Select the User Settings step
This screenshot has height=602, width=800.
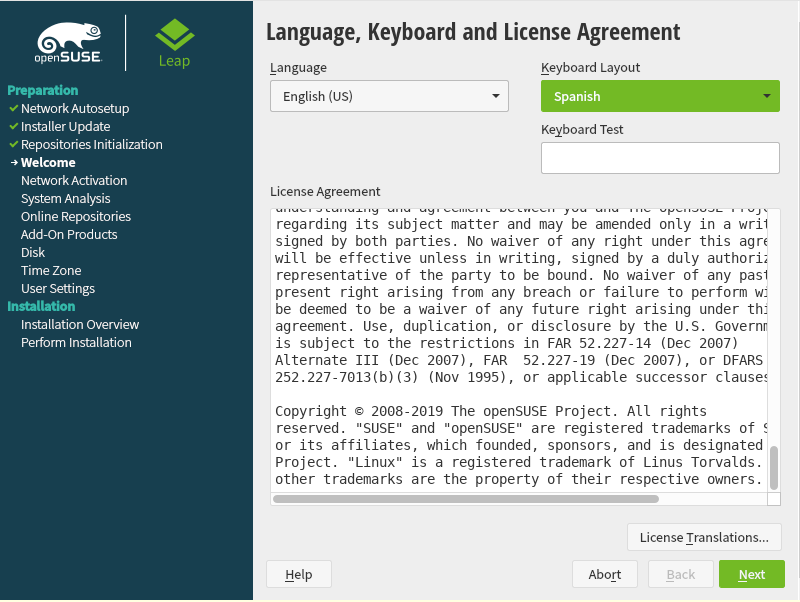(58, 288)
